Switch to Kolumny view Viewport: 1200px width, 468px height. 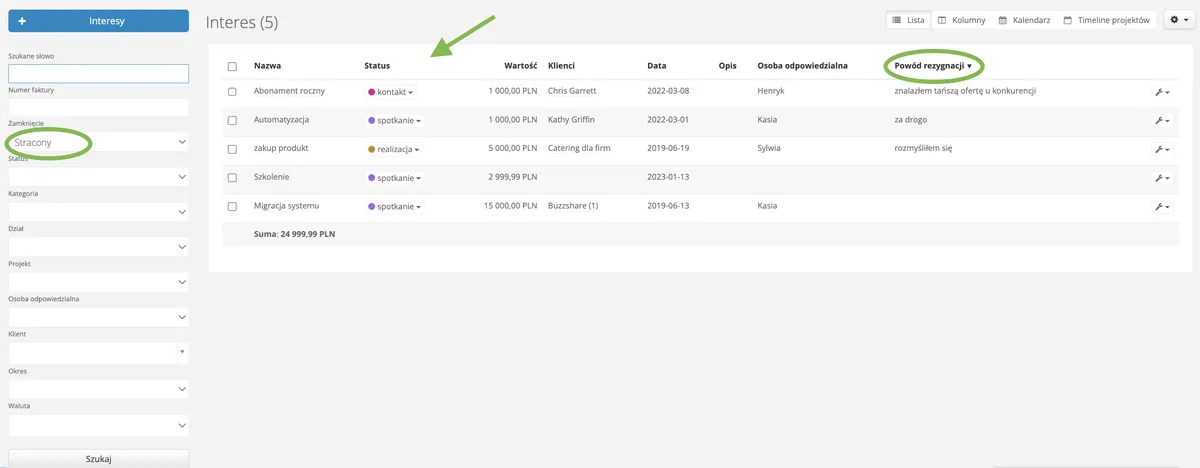(x=961, y=20)
